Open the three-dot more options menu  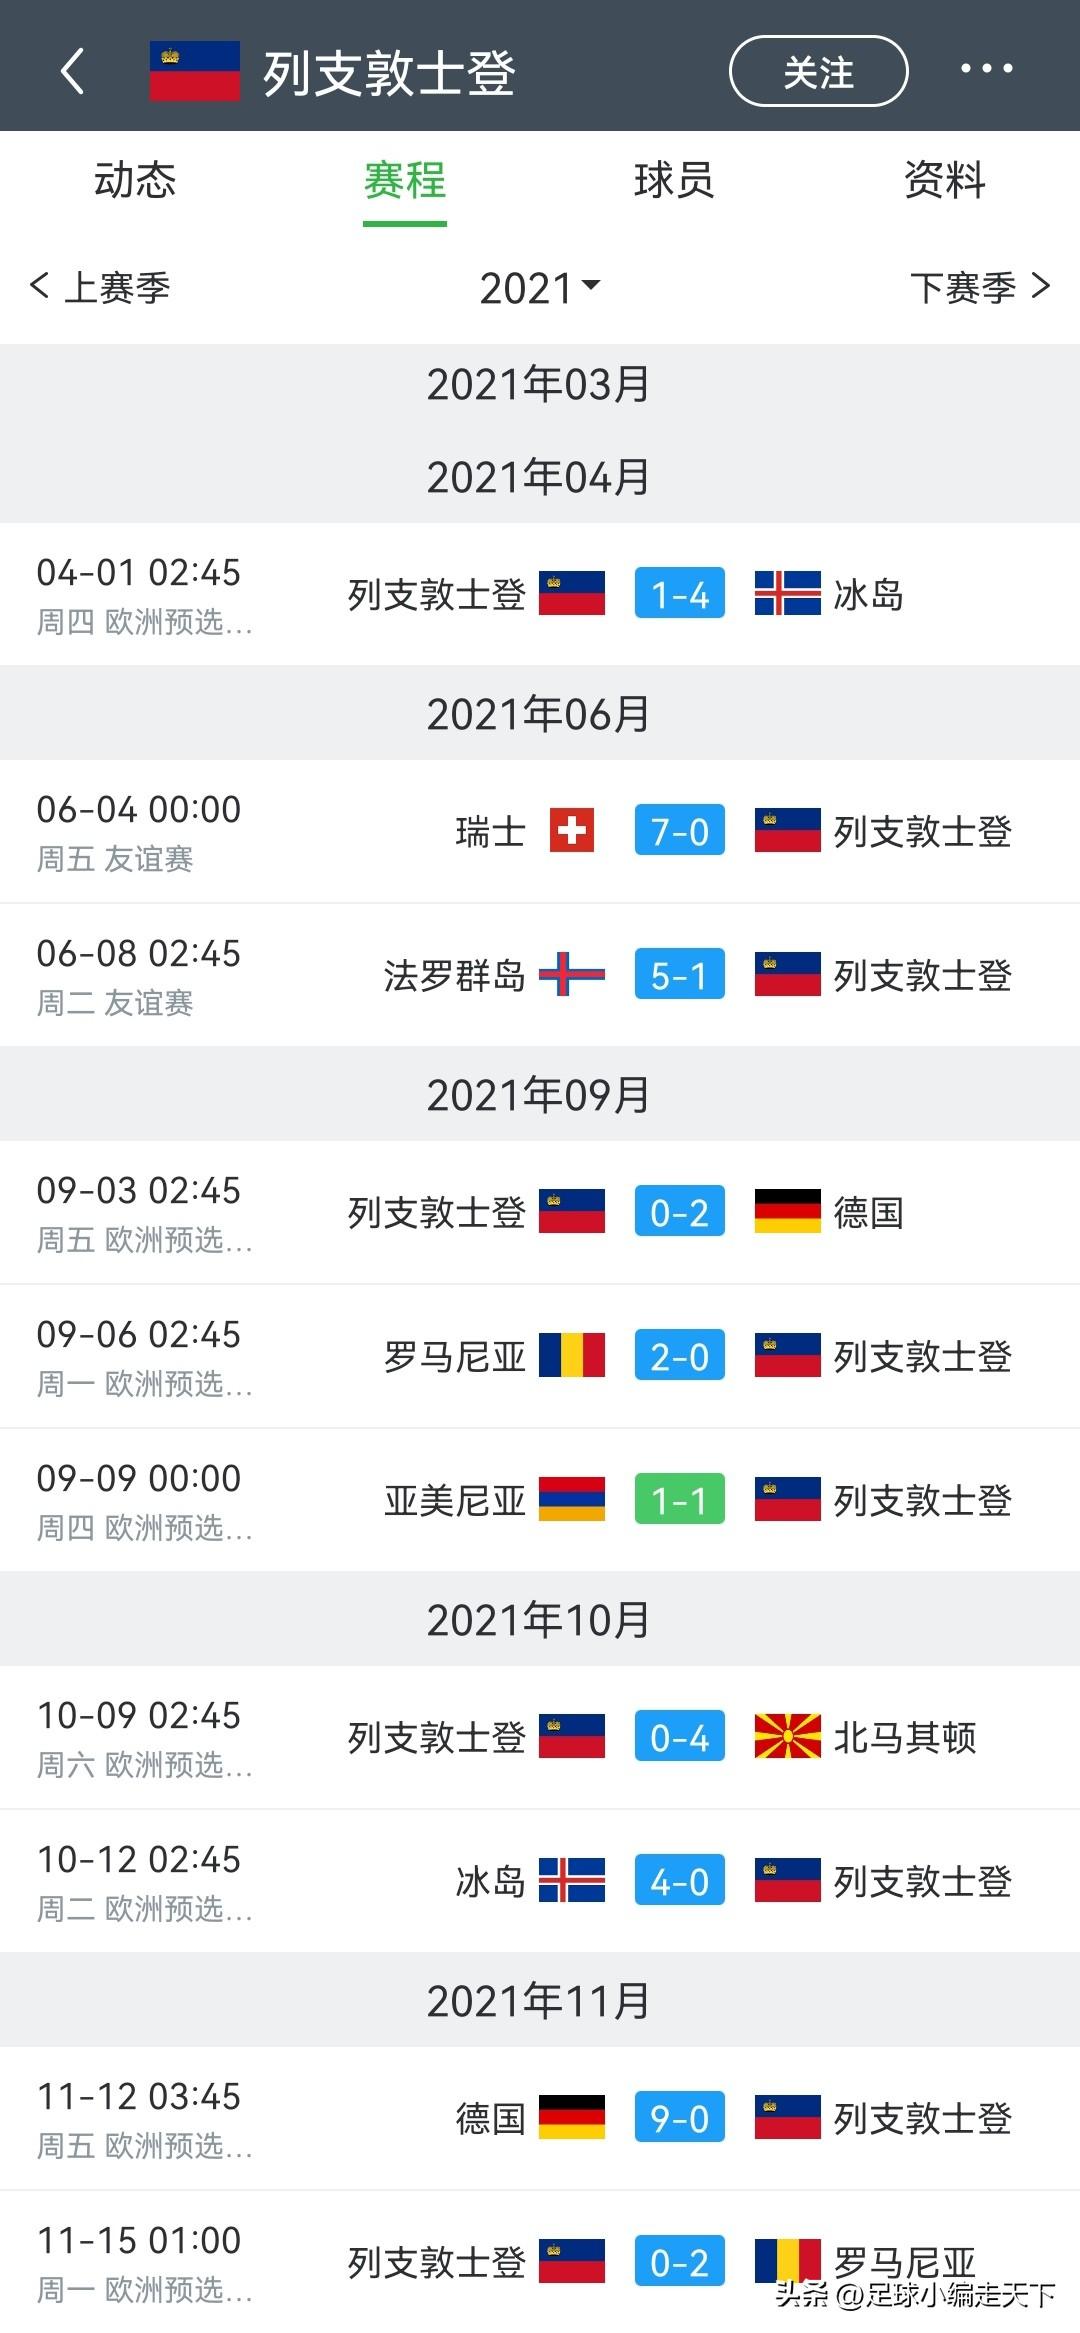coord(986,69)
